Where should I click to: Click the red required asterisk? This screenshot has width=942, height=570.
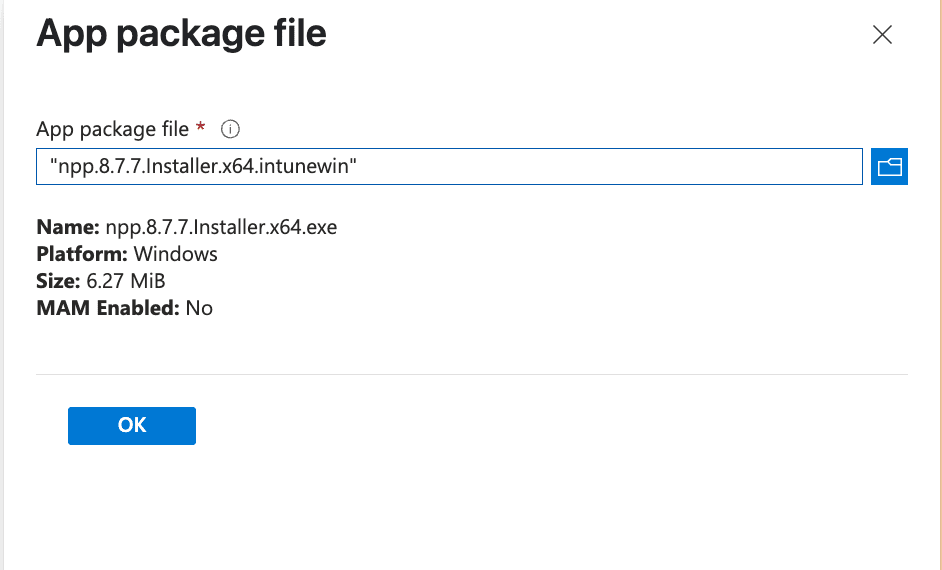201,128
